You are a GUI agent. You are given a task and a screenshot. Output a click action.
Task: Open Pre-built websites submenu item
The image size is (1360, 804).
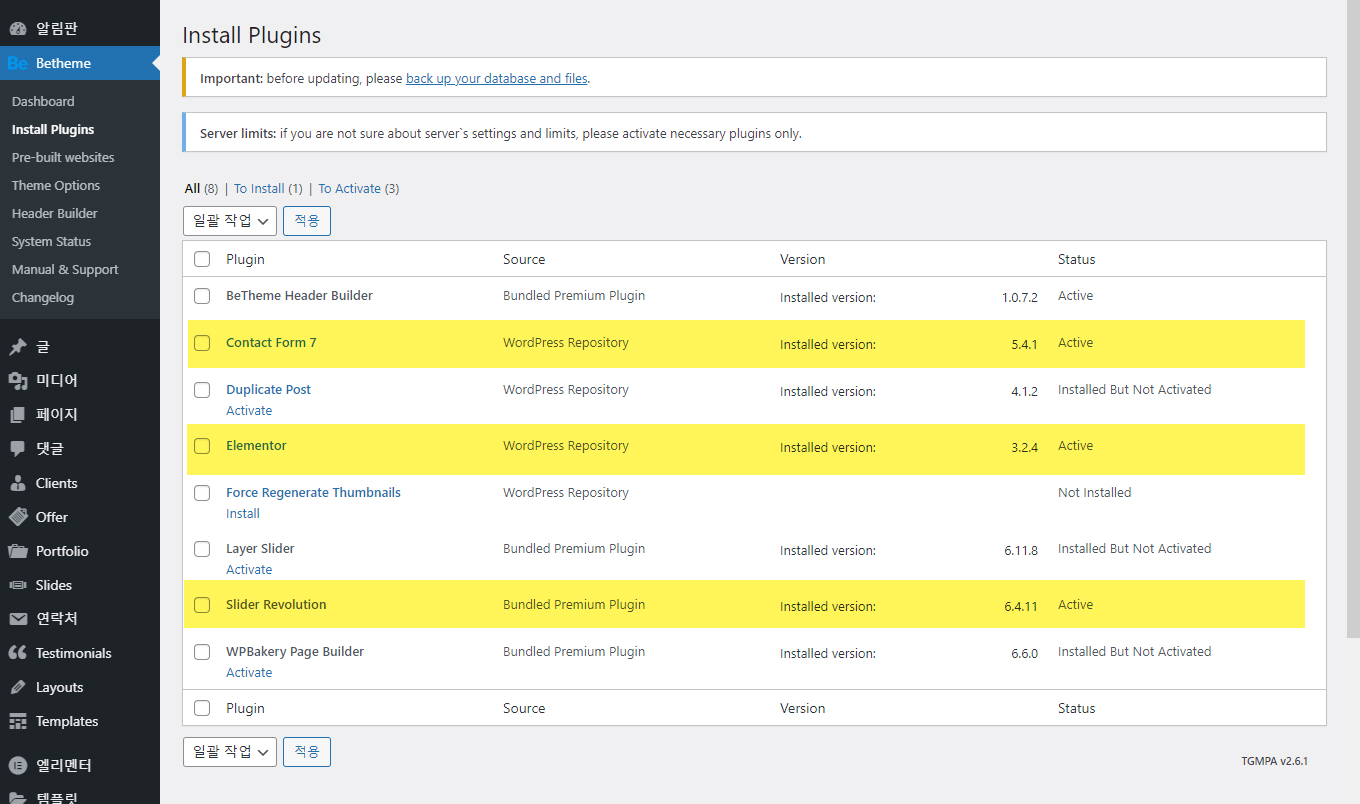(63, 157)
